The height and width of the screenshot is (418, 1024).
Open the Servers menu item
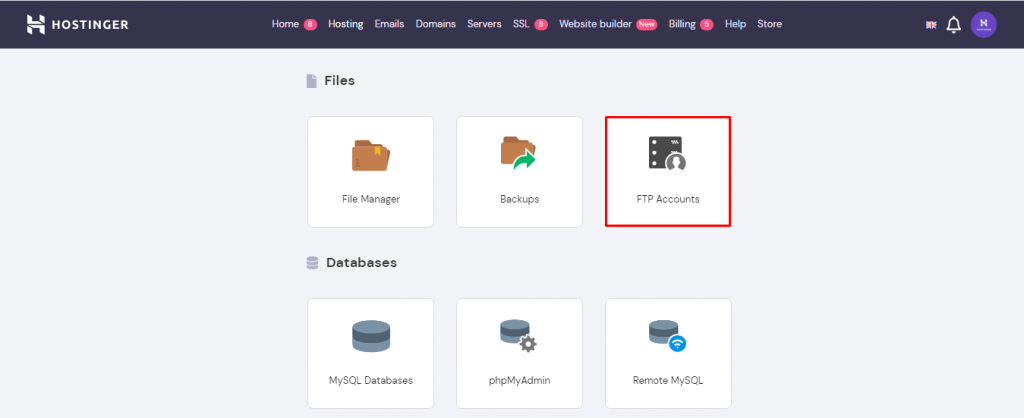pyautogui.click(x=484, y=24)
